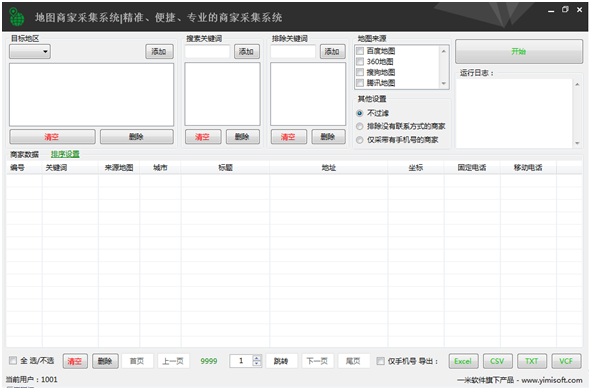Screen dimensions: 591x390
Task: Click the 跳转 jump button
Action: tap(281, 361)
